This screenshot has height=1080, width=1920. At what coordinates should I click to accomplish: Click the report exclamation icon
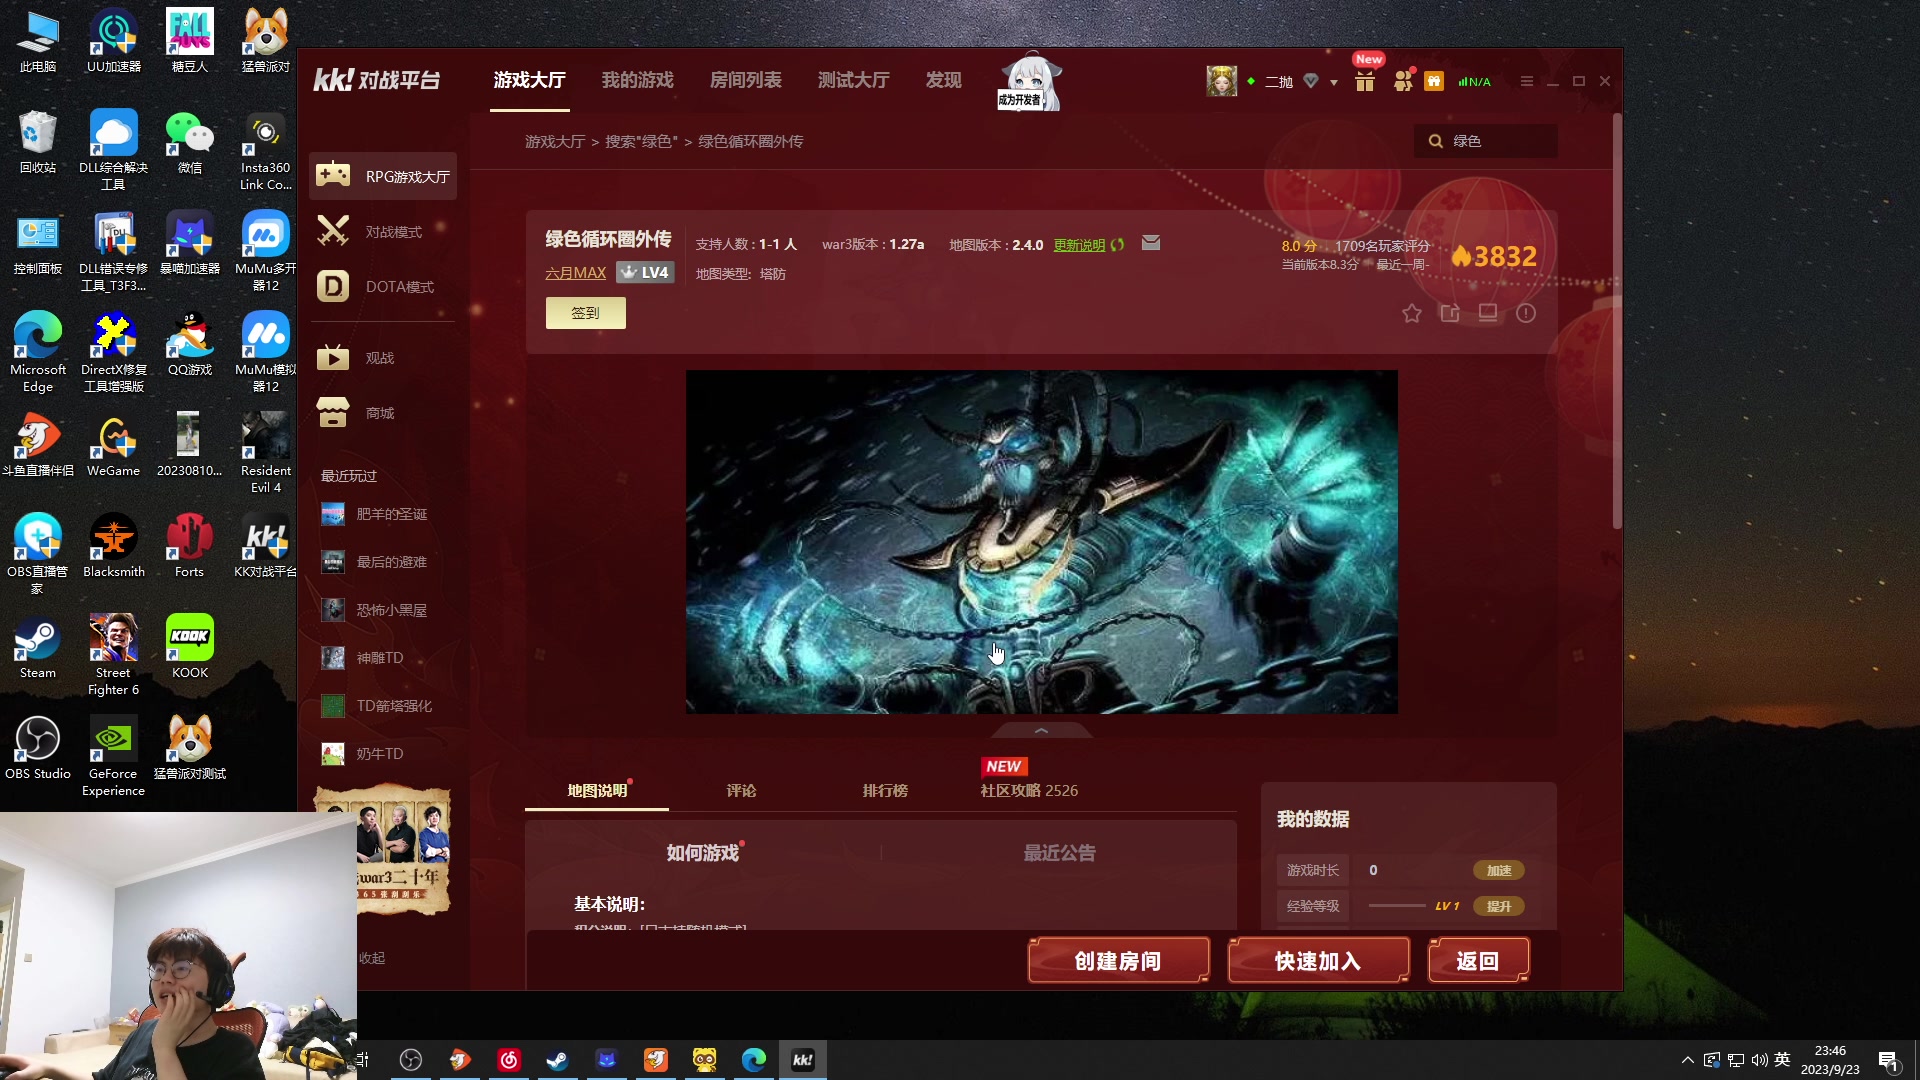pos(1526,313)
